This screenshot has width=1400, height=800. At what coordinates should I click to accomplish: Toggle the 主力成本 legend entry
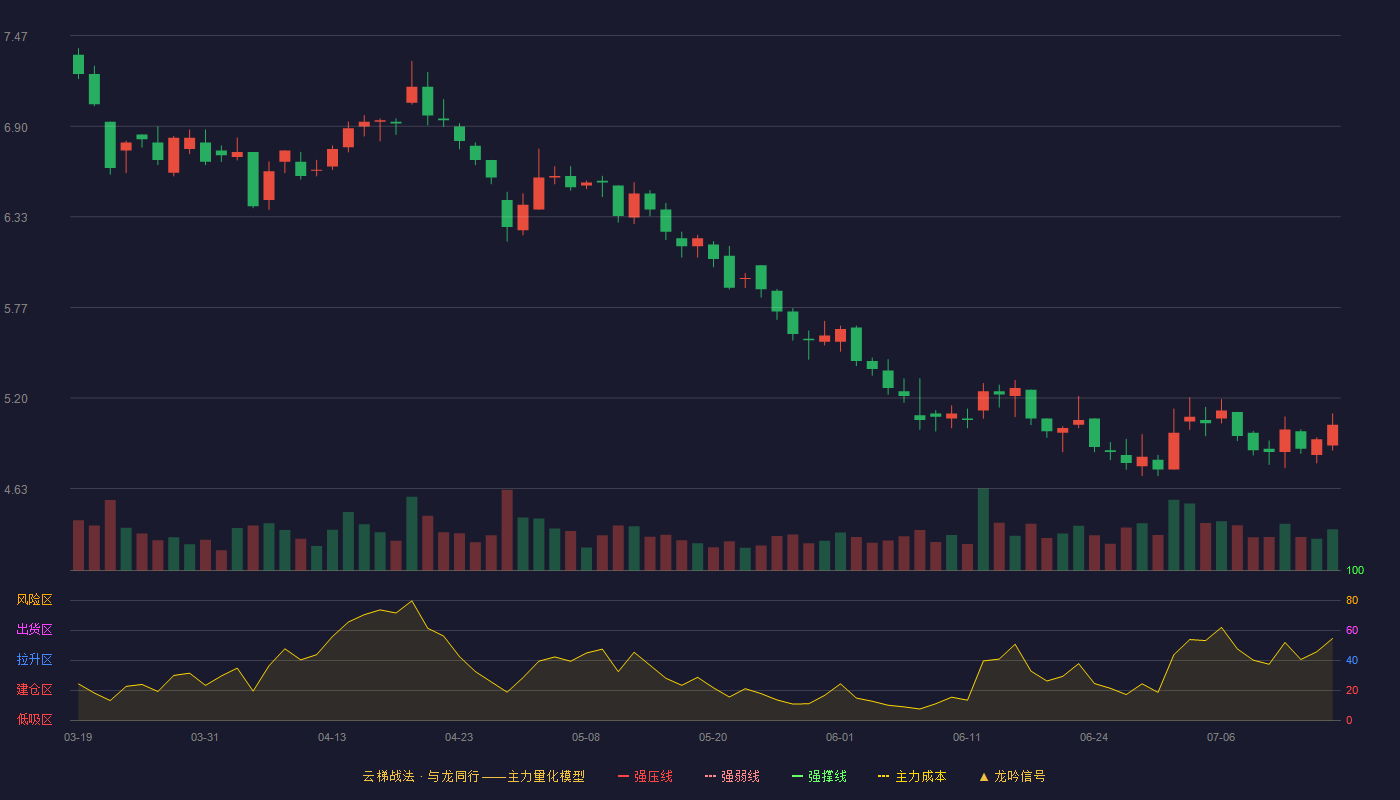click(x=912, y=776)
